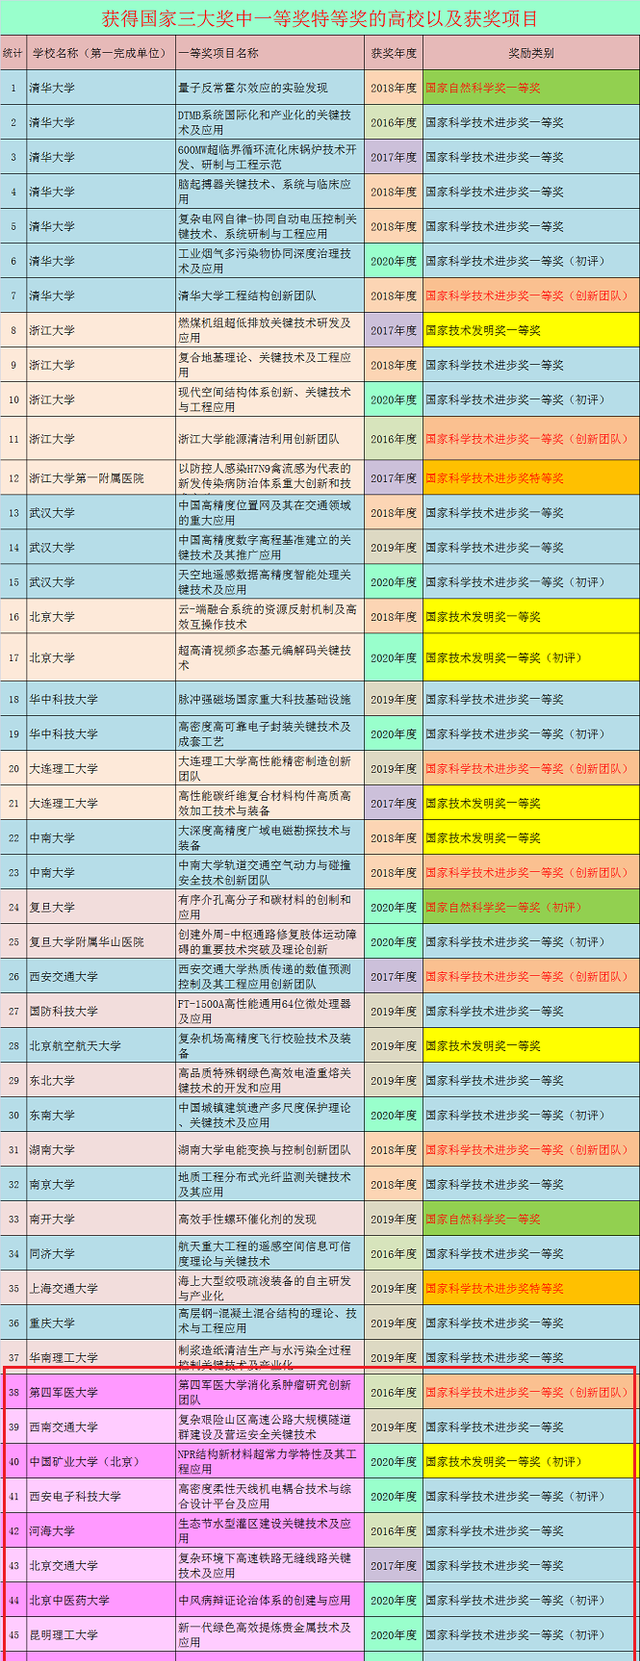Select the school cell 河海大学
Image resolution: width=640 pixels, height=1661 pixels.
click(100, 1531)
